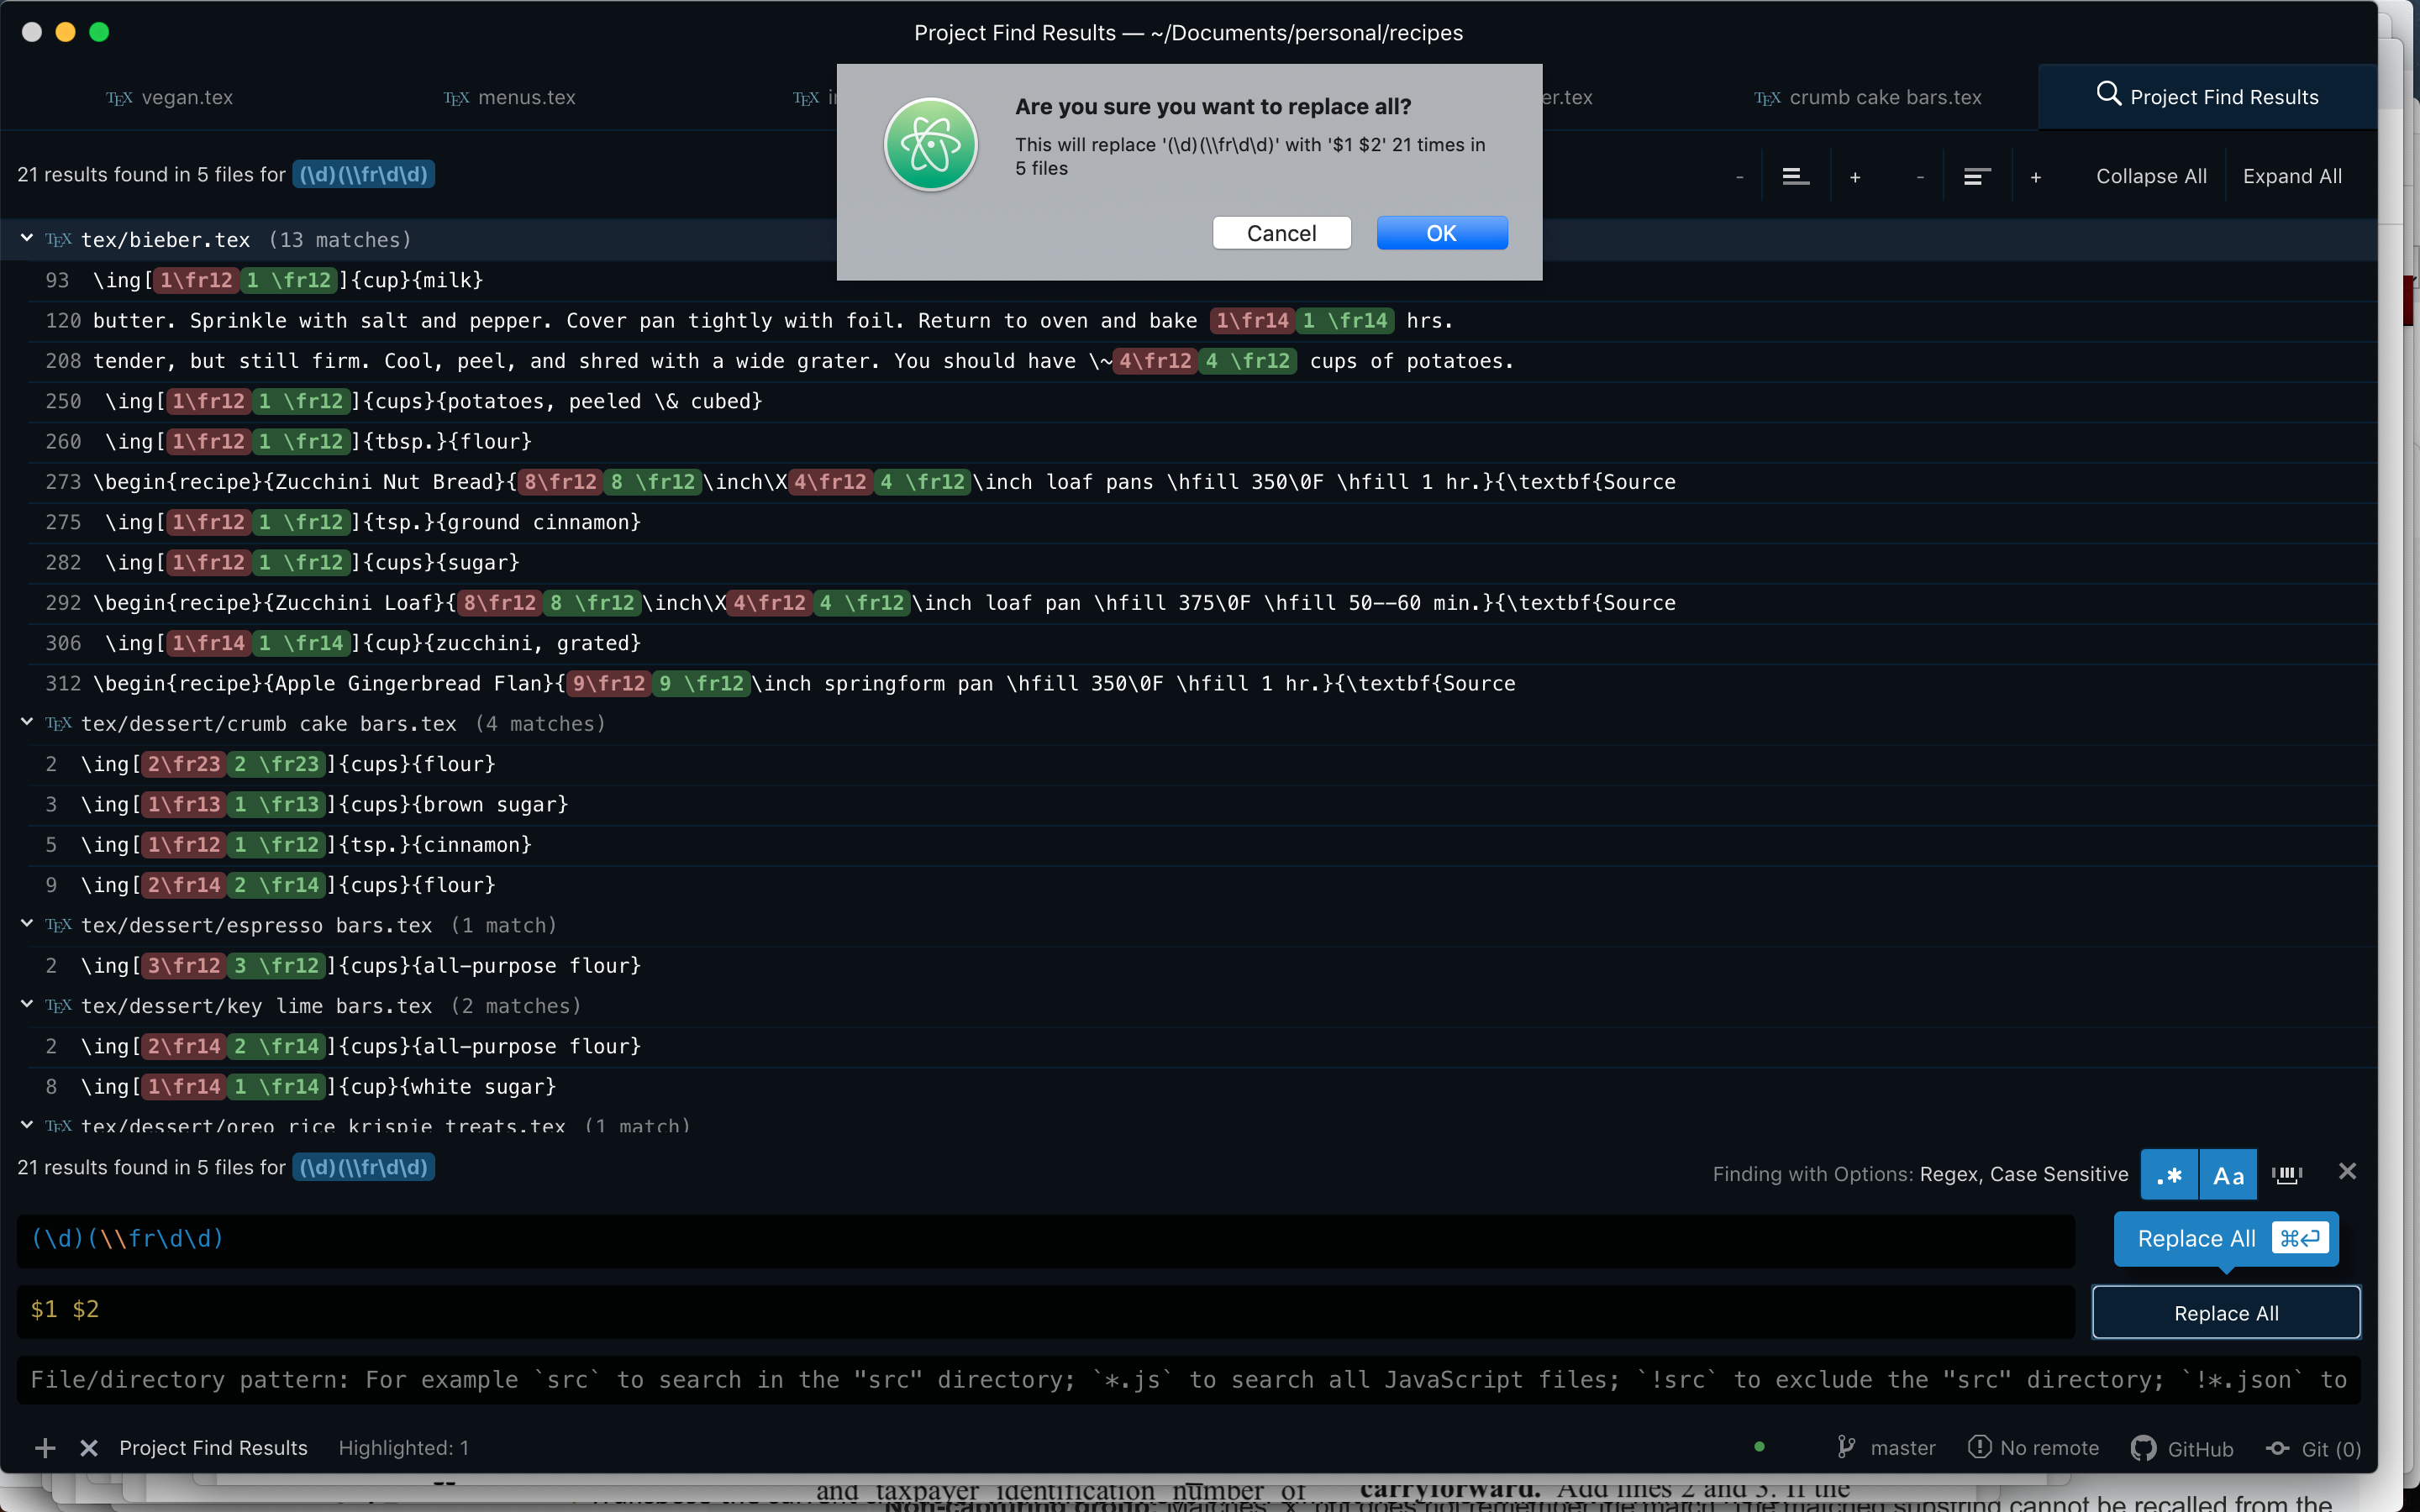
Task: Close the find panel using the X icon
Action: point(2348,1171)
